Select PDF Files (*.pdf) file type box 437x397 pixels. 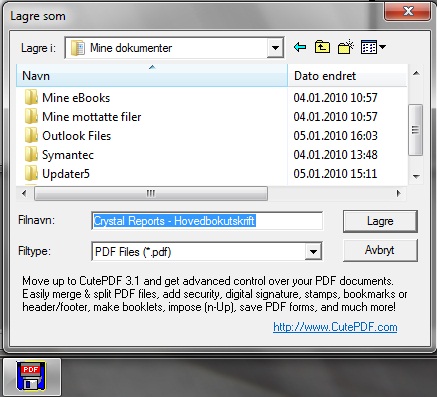[207, 252]
